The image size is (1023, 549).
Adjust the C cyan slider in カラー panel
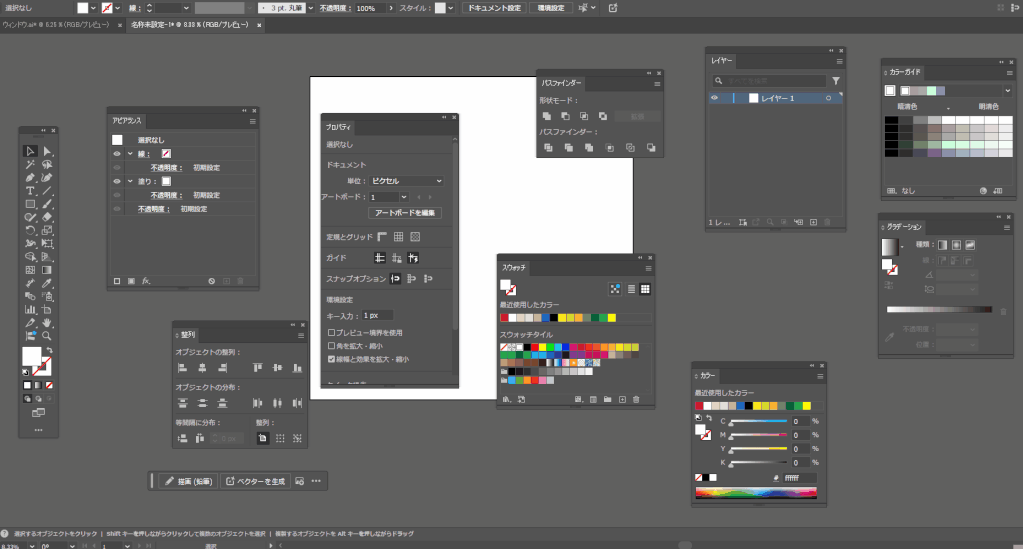[x=758, y=422]
